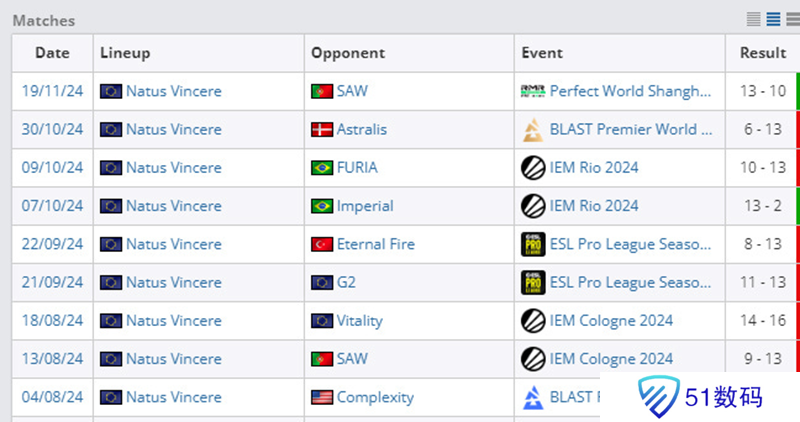Screen dimensions: 800x422
Task: Sort the table by Result header
Action: [763, 53]
